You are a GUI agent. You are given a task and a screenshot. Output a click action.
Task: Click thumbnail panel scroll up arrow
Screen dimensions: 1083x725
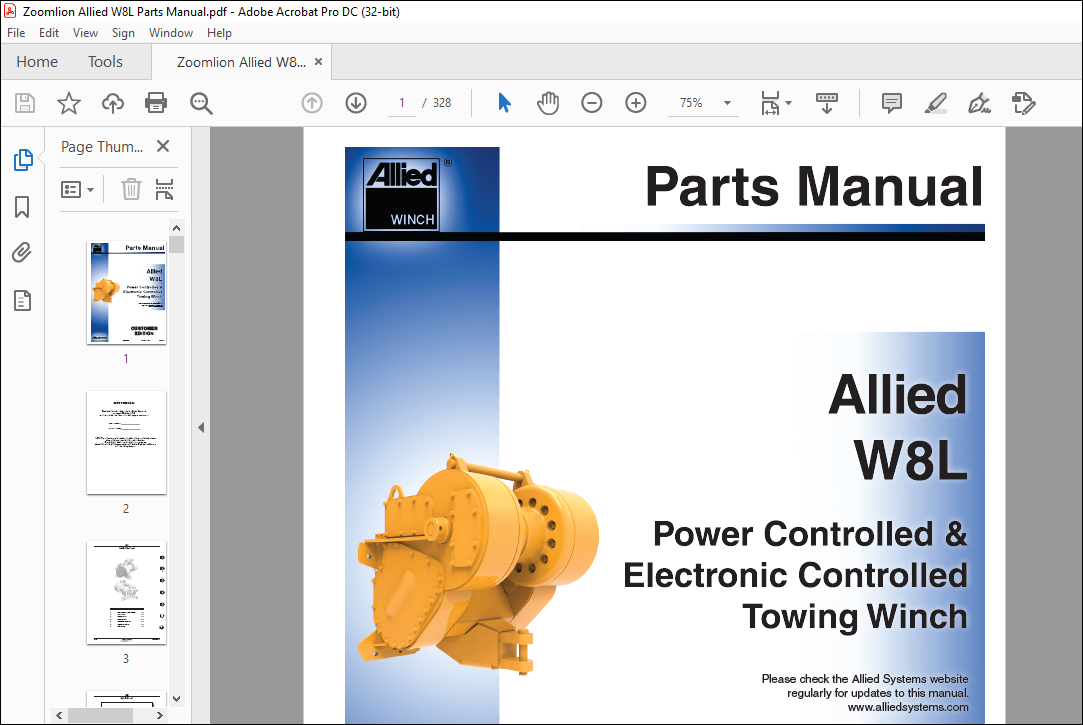click(x=177, y=228)
